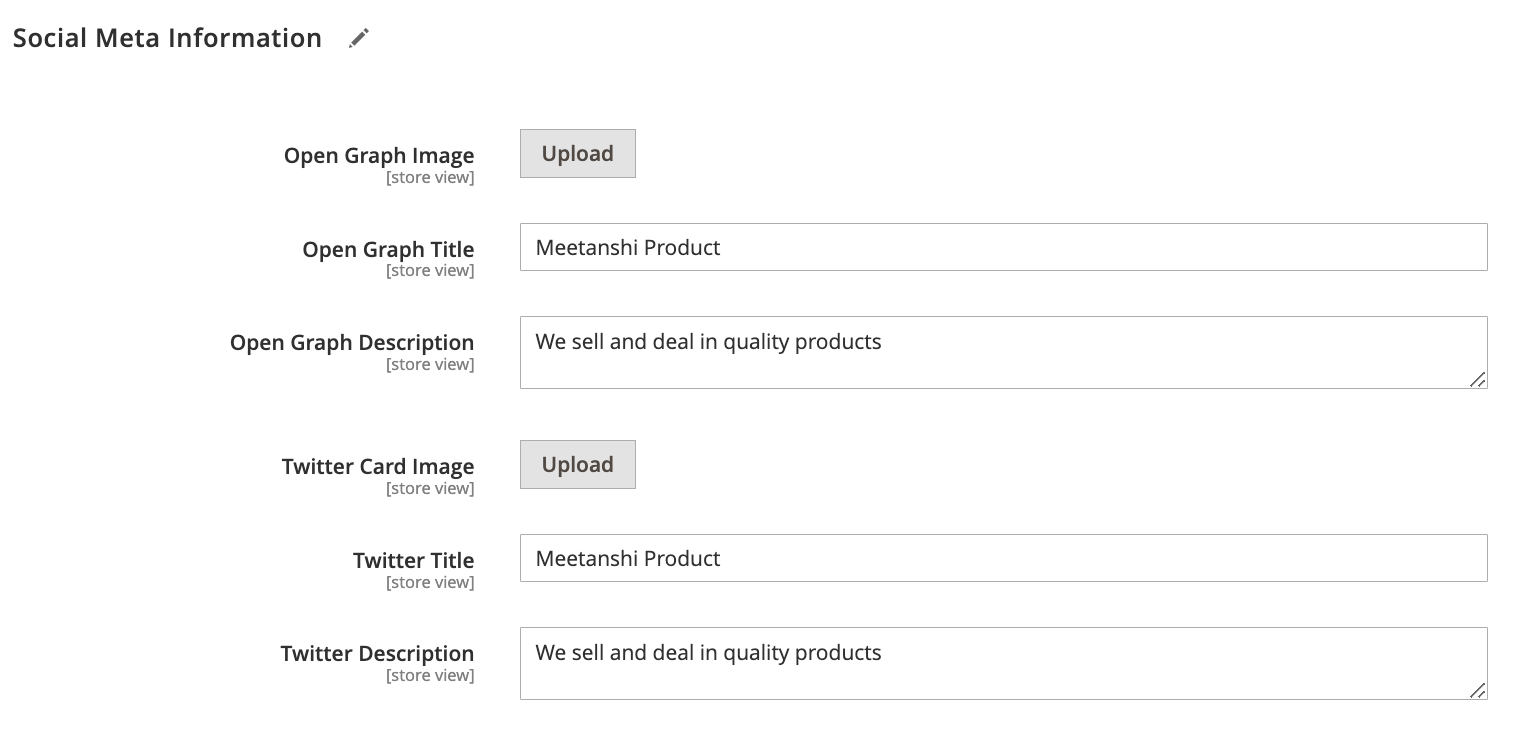Click the Open Graph Description field label
Screen dimensions: 1524x740
(x=352, y=342)
